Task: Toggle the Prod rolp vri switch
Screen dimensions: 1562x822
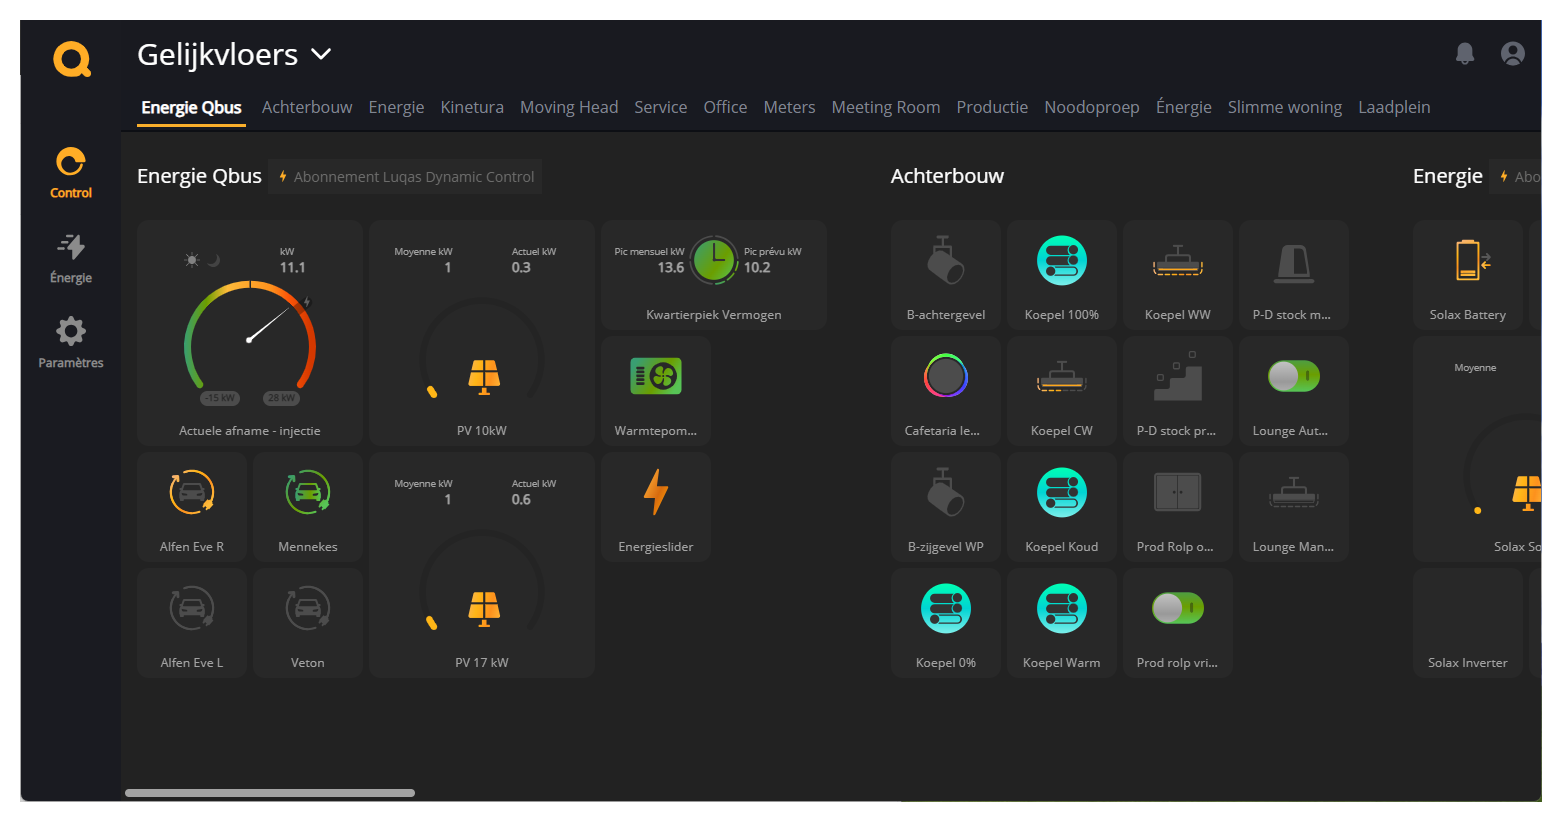Action: (1177, 608)
